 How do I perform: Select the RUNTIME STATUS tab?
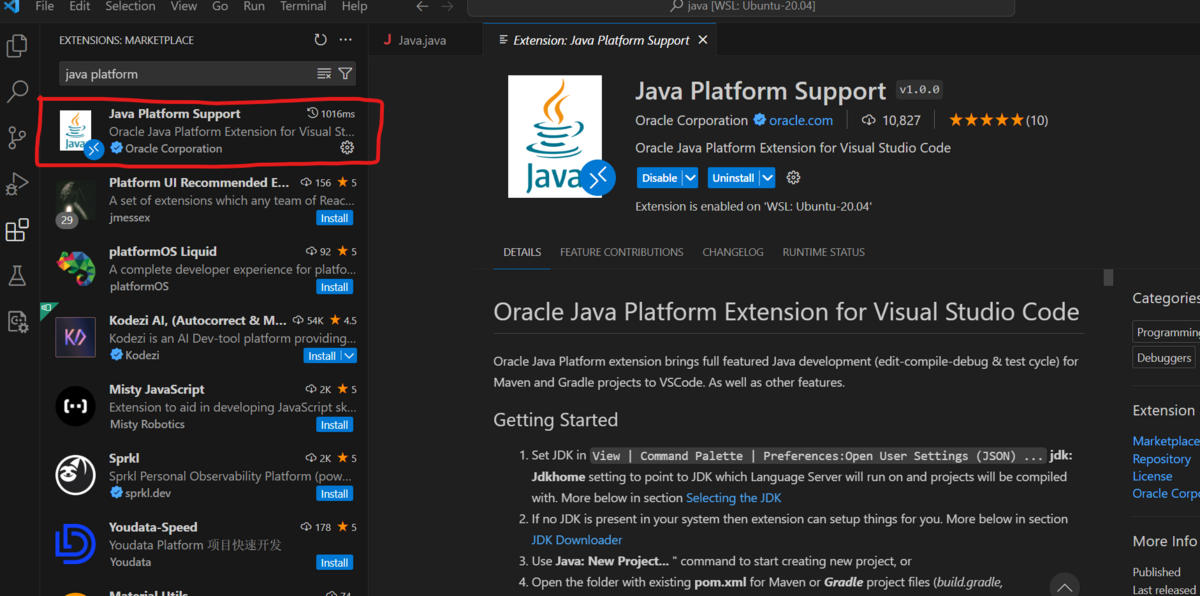[824, 252]
